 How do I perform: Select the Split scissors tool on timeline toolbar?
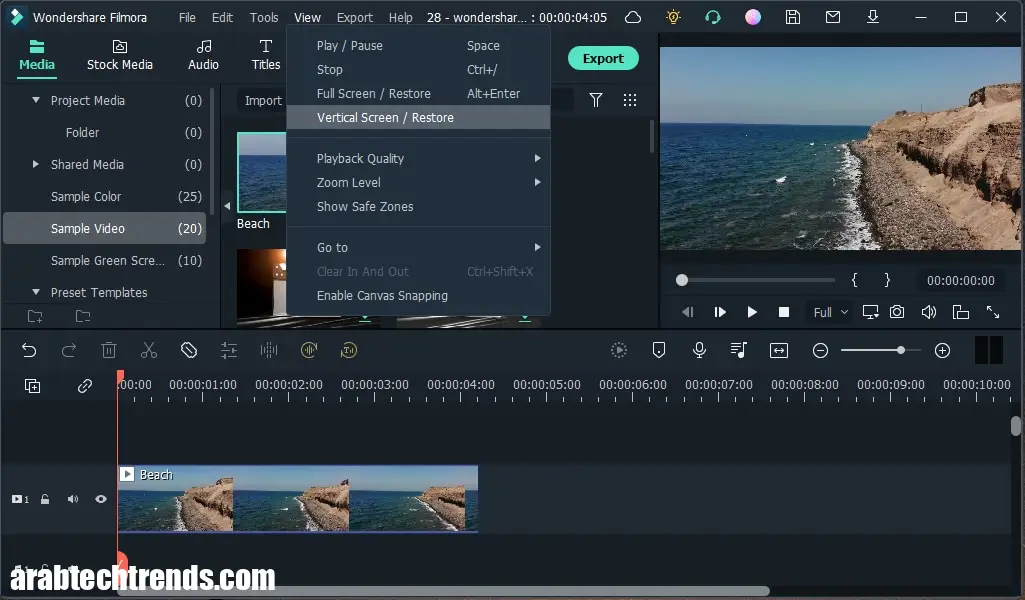point(148,350)
